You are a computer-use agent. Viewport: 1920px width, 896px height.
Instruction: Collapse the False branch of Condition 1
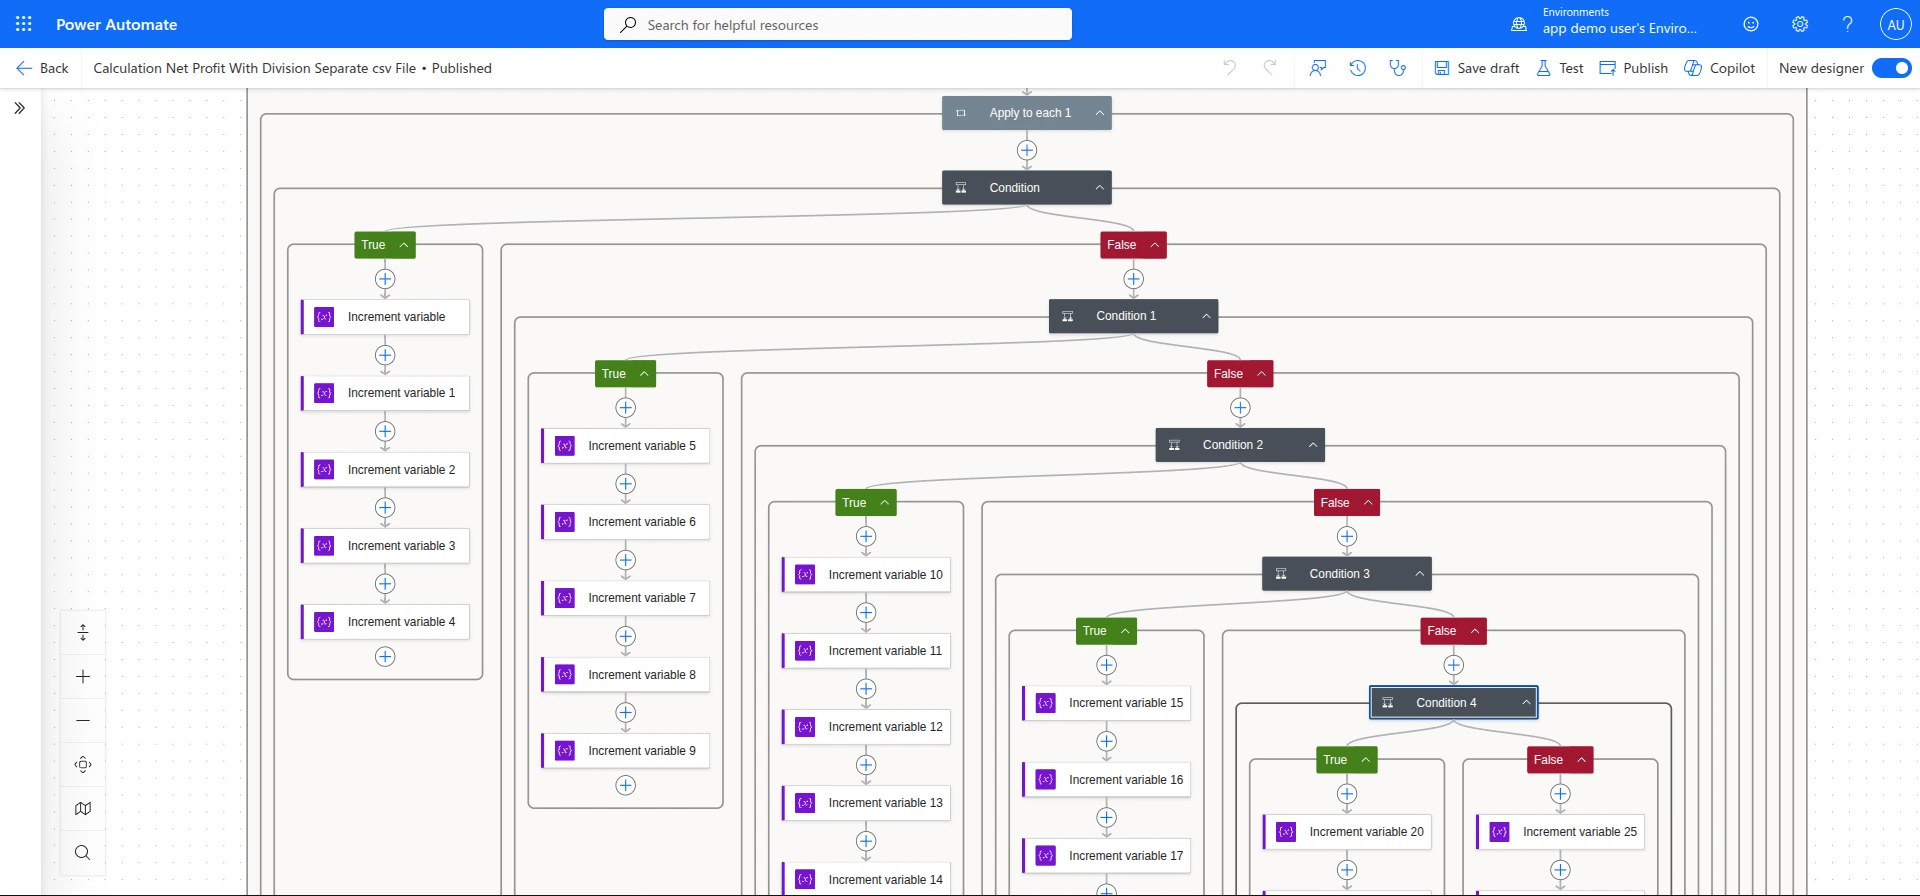(1262, 374)
